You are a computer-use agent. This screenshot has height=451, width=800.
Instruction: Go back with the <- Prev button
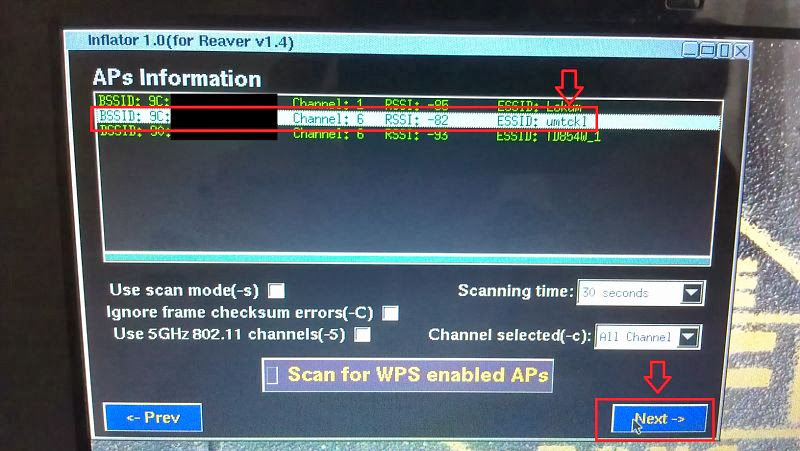[153, 417]
